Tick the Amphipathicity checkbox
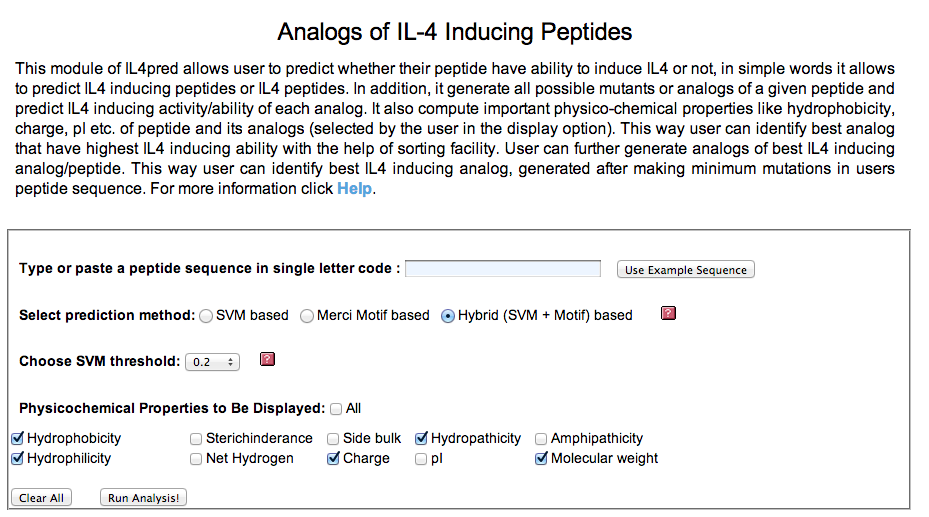Image resolution: width=929 pixels, height=517 pixels. coord(541,439)
